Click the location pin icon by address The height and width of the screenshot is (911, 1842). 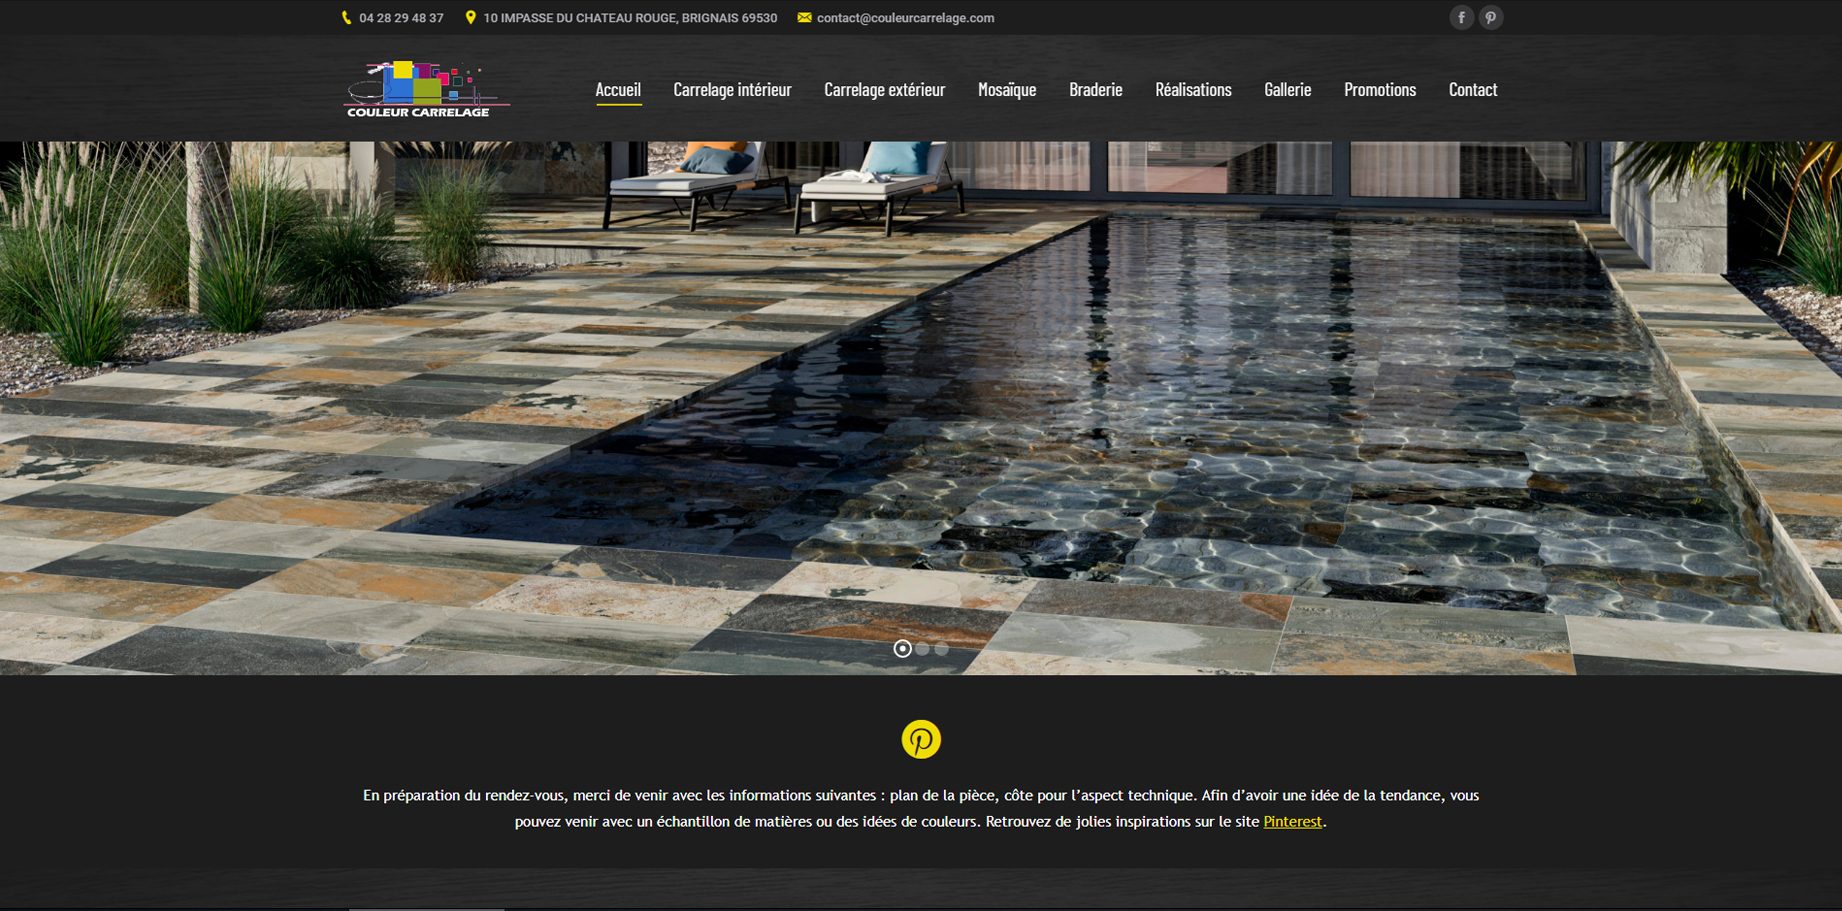point(470,18)
